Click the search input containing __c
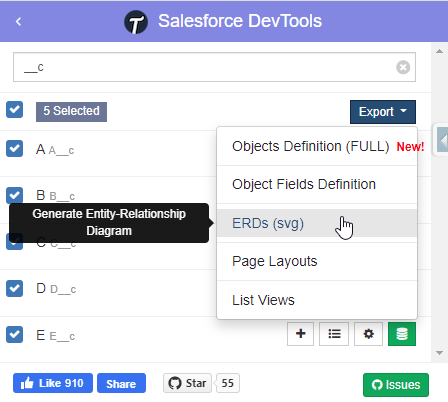The height and width of the screenshot is (402, 448). click(x=214, y=67)
